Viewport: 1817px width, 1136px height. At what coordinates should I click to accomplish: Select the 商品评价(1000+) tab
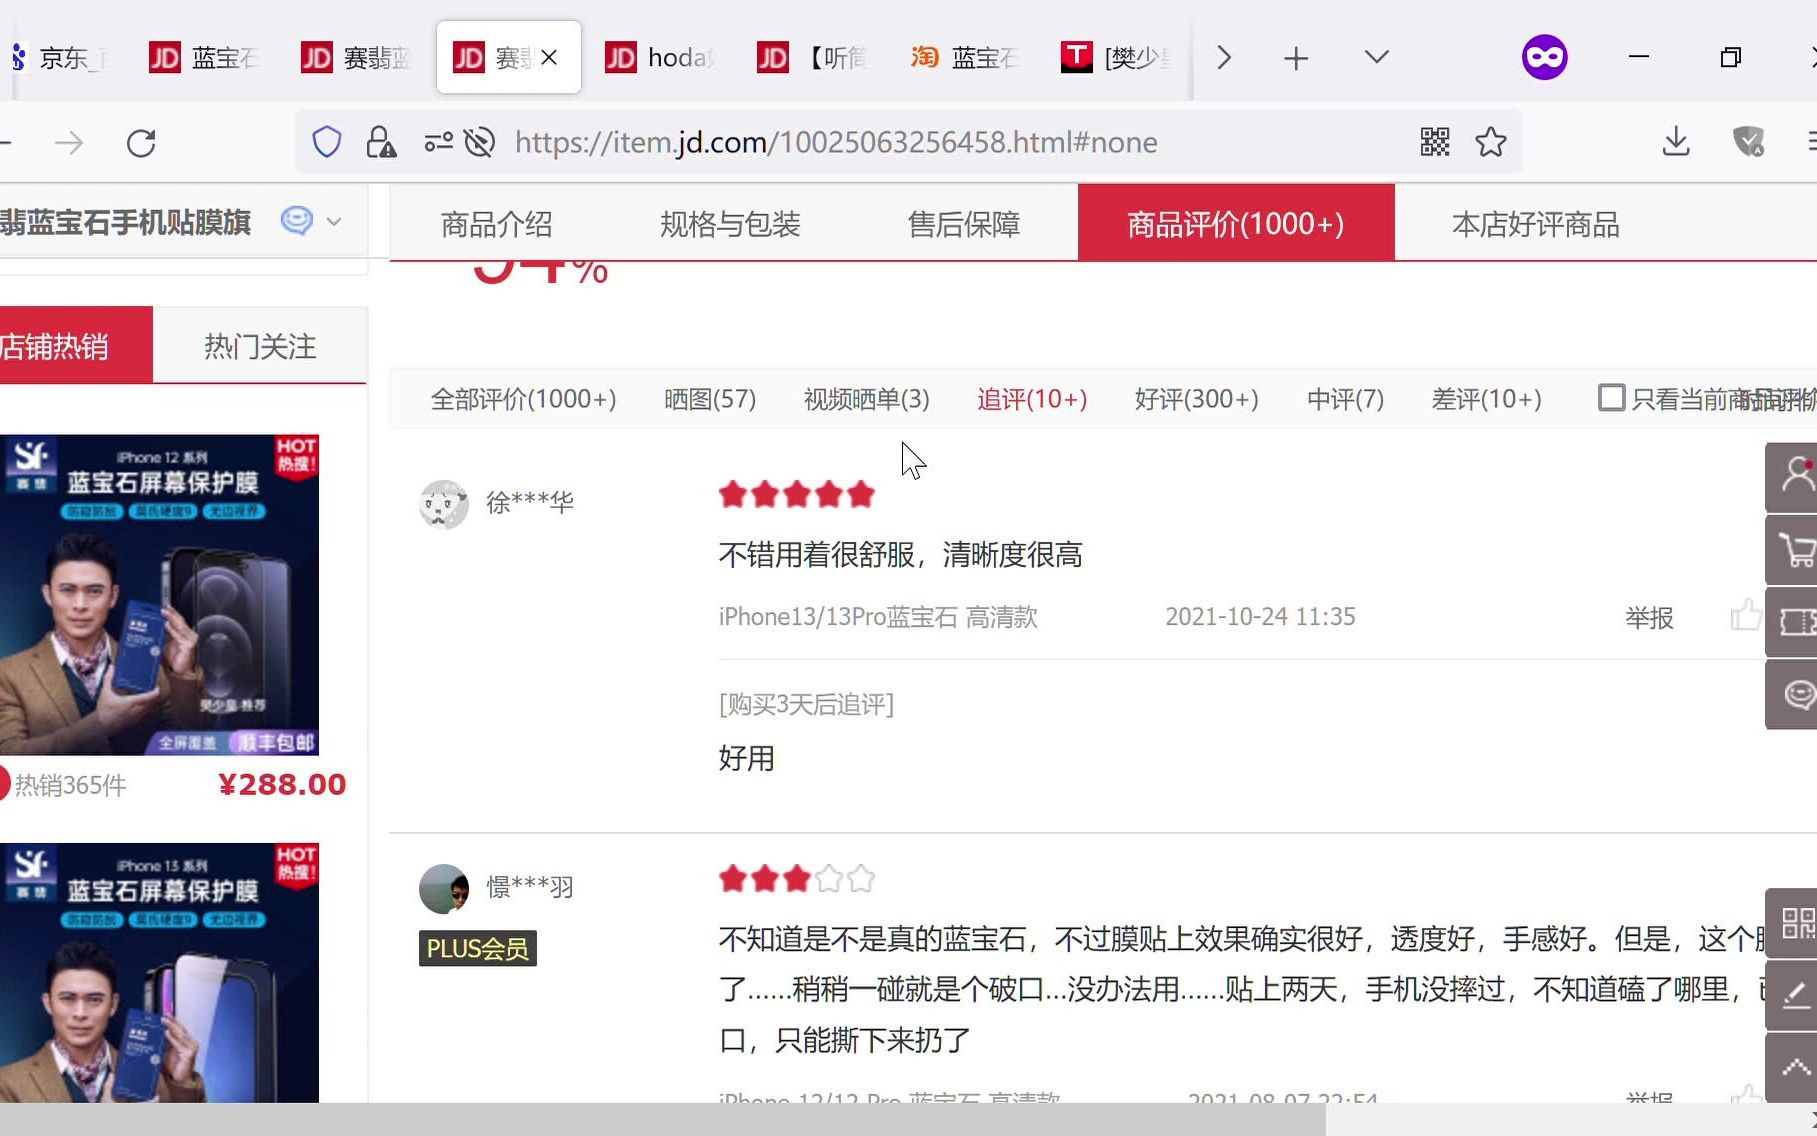click(x=1236, y=223)
